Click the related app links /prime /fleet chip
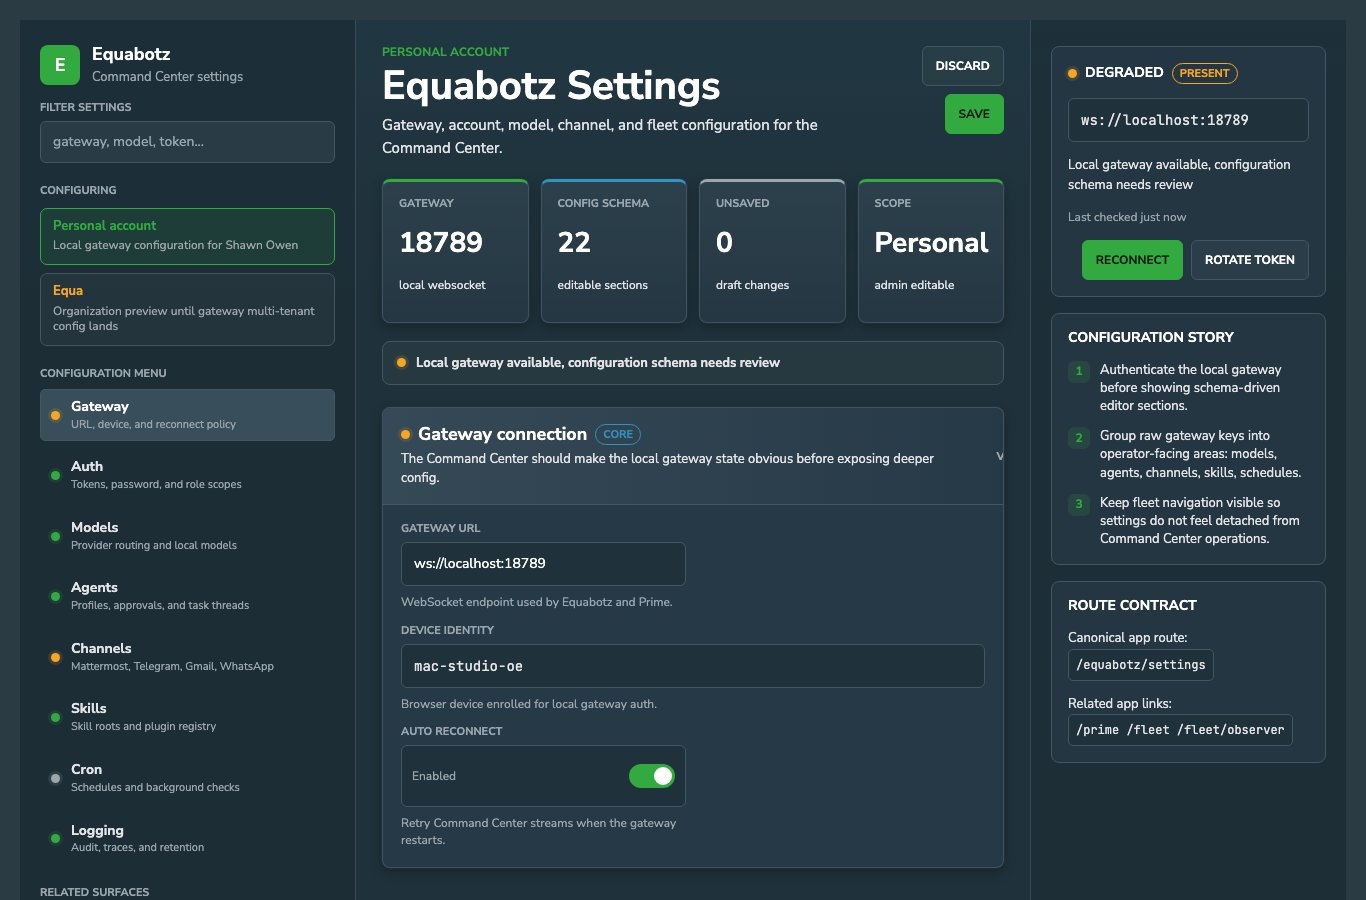The width and height of the screenshot is (1366, 900). (x=1180, y=730)
